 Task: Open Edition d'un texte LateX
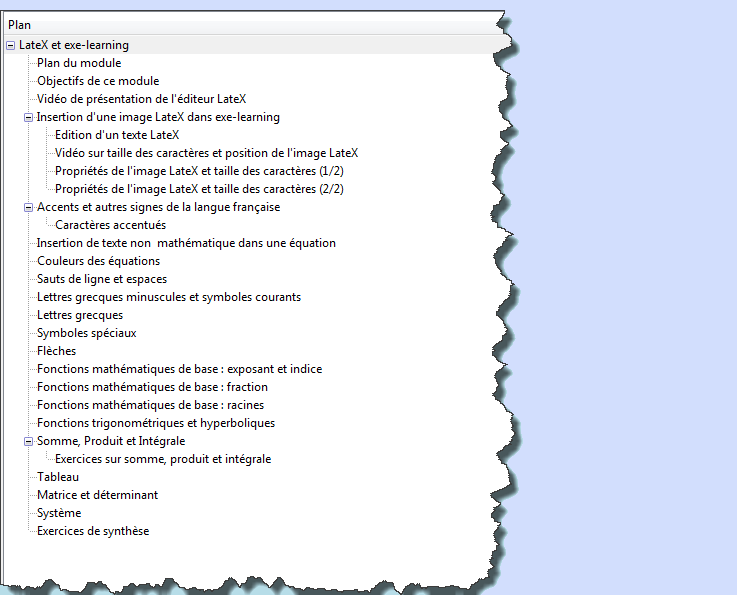coord(117,135)
